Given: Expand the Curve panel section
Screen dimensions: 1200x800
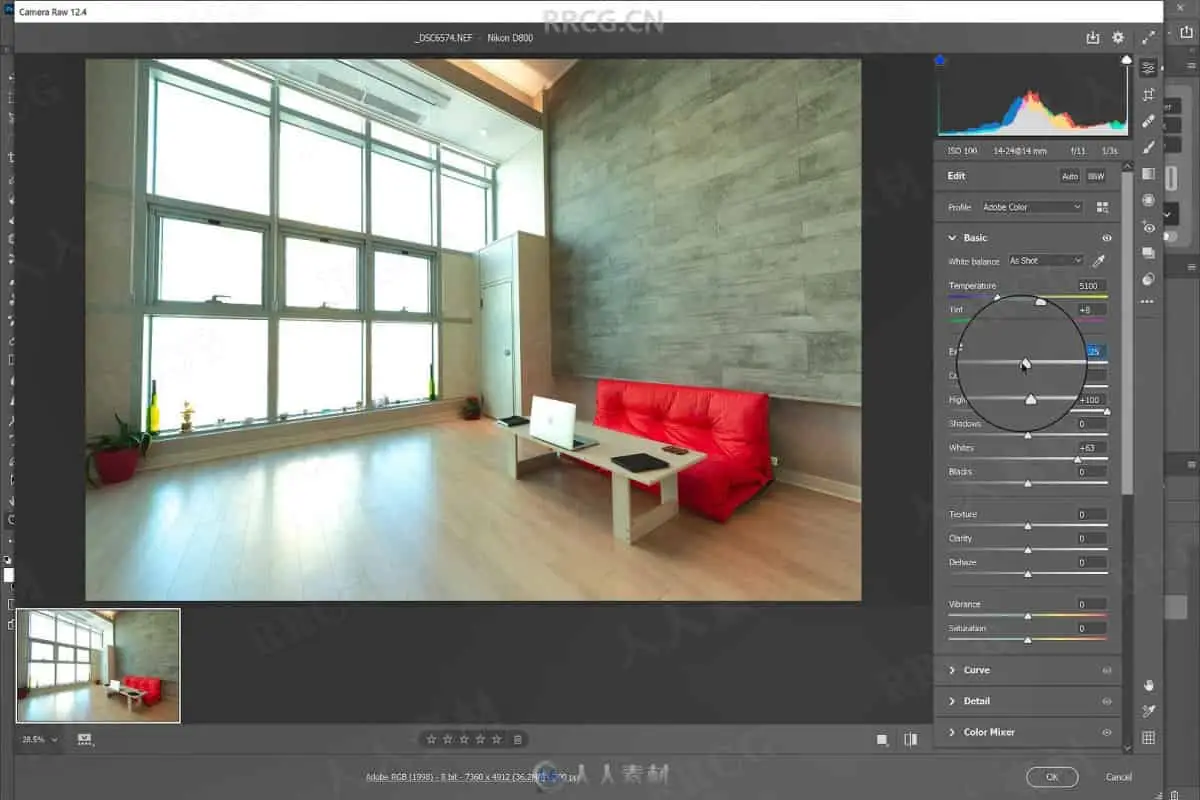Looking at the screenshot, I should coord(976,670).
